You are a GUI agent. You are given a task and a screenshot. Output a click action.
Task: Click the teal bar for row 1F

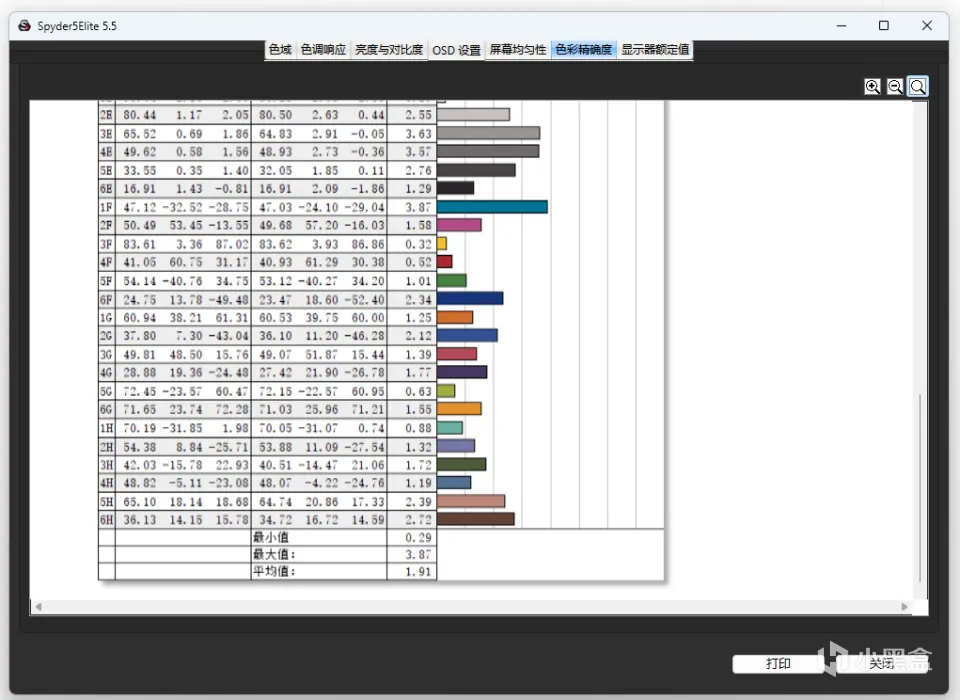point(492,207)
